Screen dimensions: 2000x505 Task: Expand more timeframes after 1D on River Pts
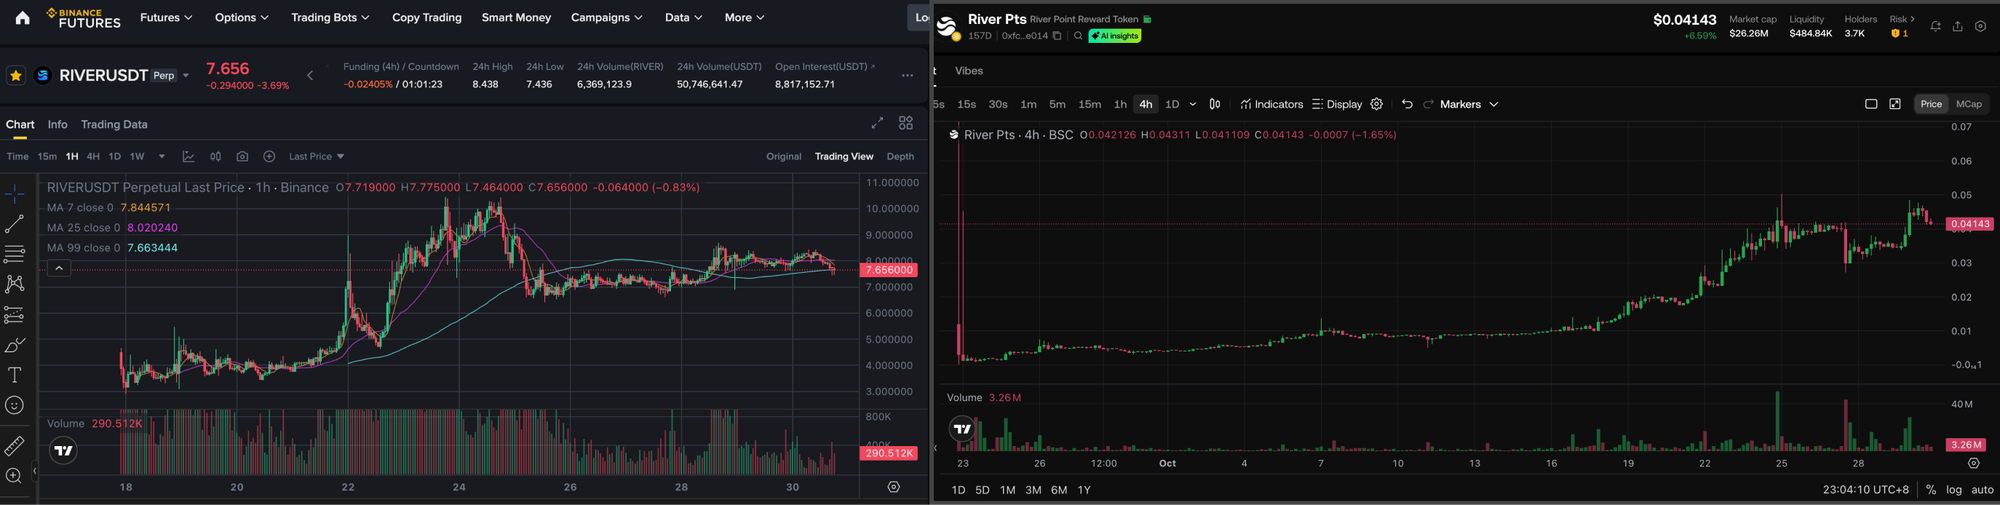click(1192, 104)
